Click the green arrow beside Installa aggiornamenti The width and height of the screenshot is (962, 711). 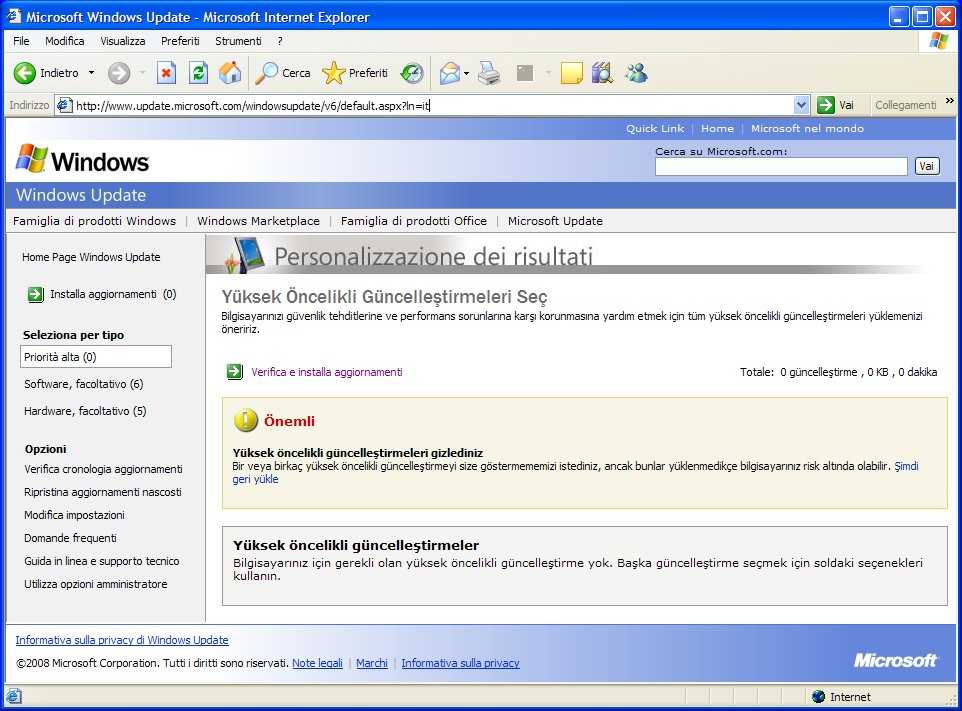pyautogui.click(x=36, y=294)
